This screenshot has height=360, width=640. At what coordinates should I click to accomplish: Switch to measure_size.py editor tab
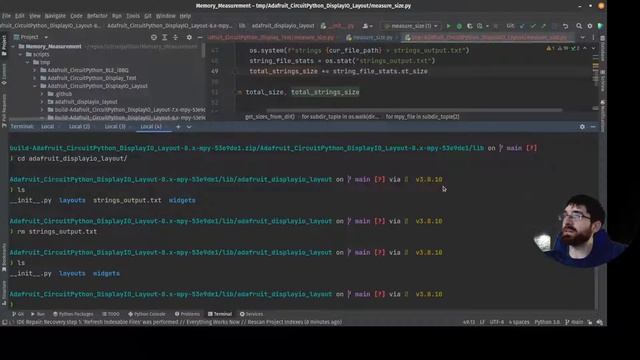tap(372, 38)
